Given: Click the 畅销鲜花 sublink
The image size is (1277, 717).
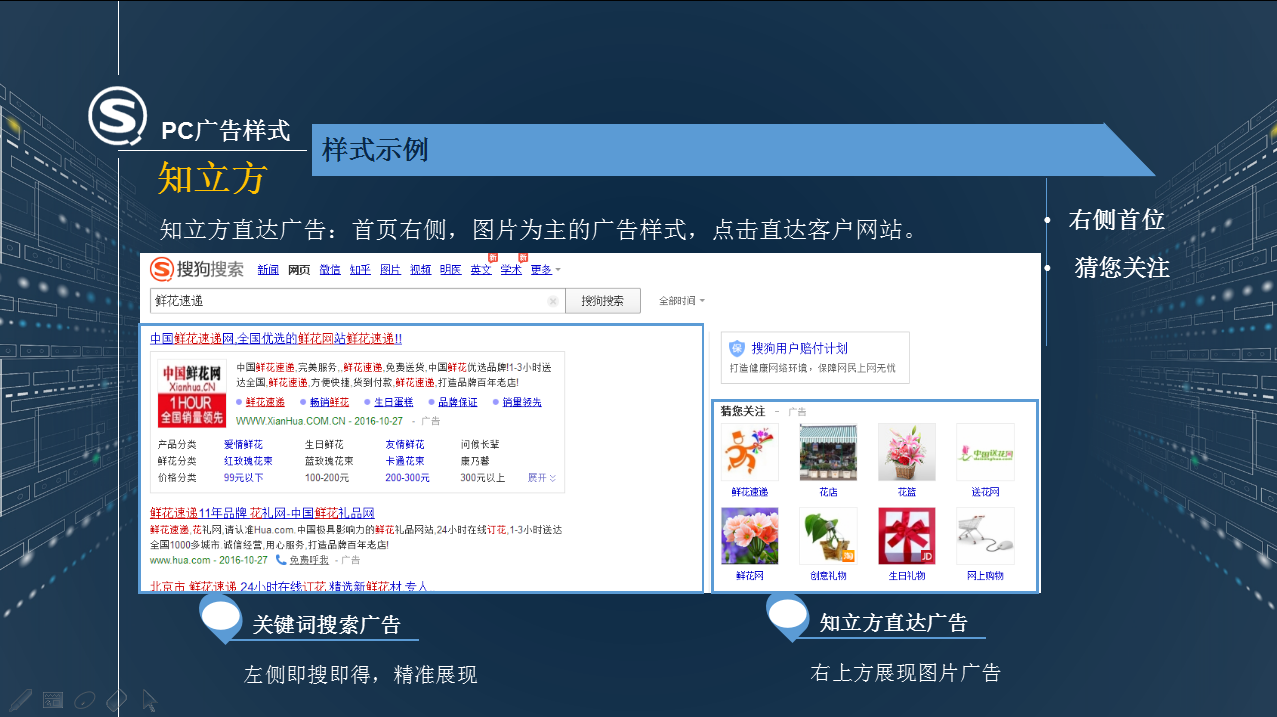Looking at the screenshot, I should (329, 402).
